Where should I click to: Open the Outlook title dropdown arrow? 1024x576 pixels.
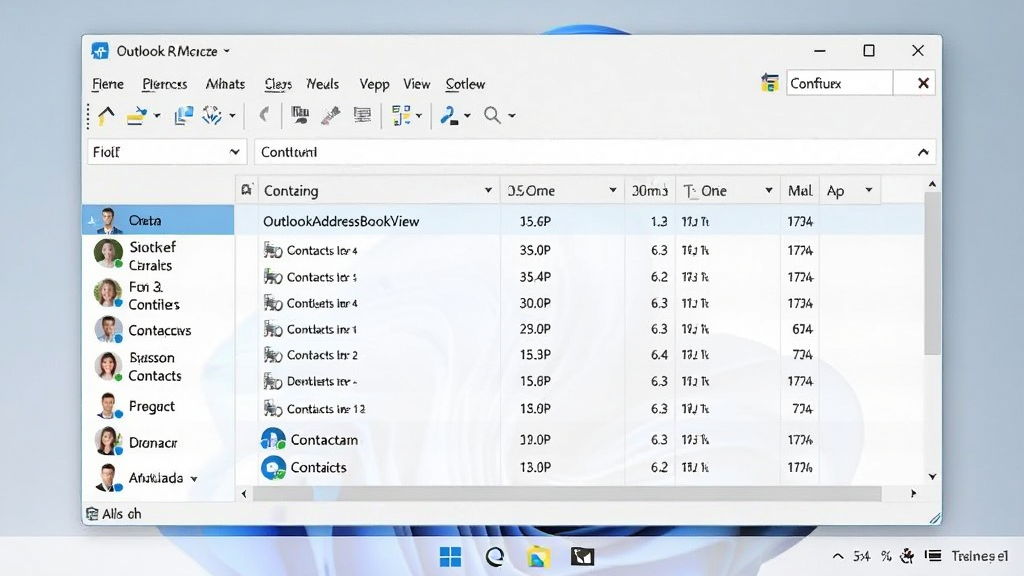tap(227, 51)
